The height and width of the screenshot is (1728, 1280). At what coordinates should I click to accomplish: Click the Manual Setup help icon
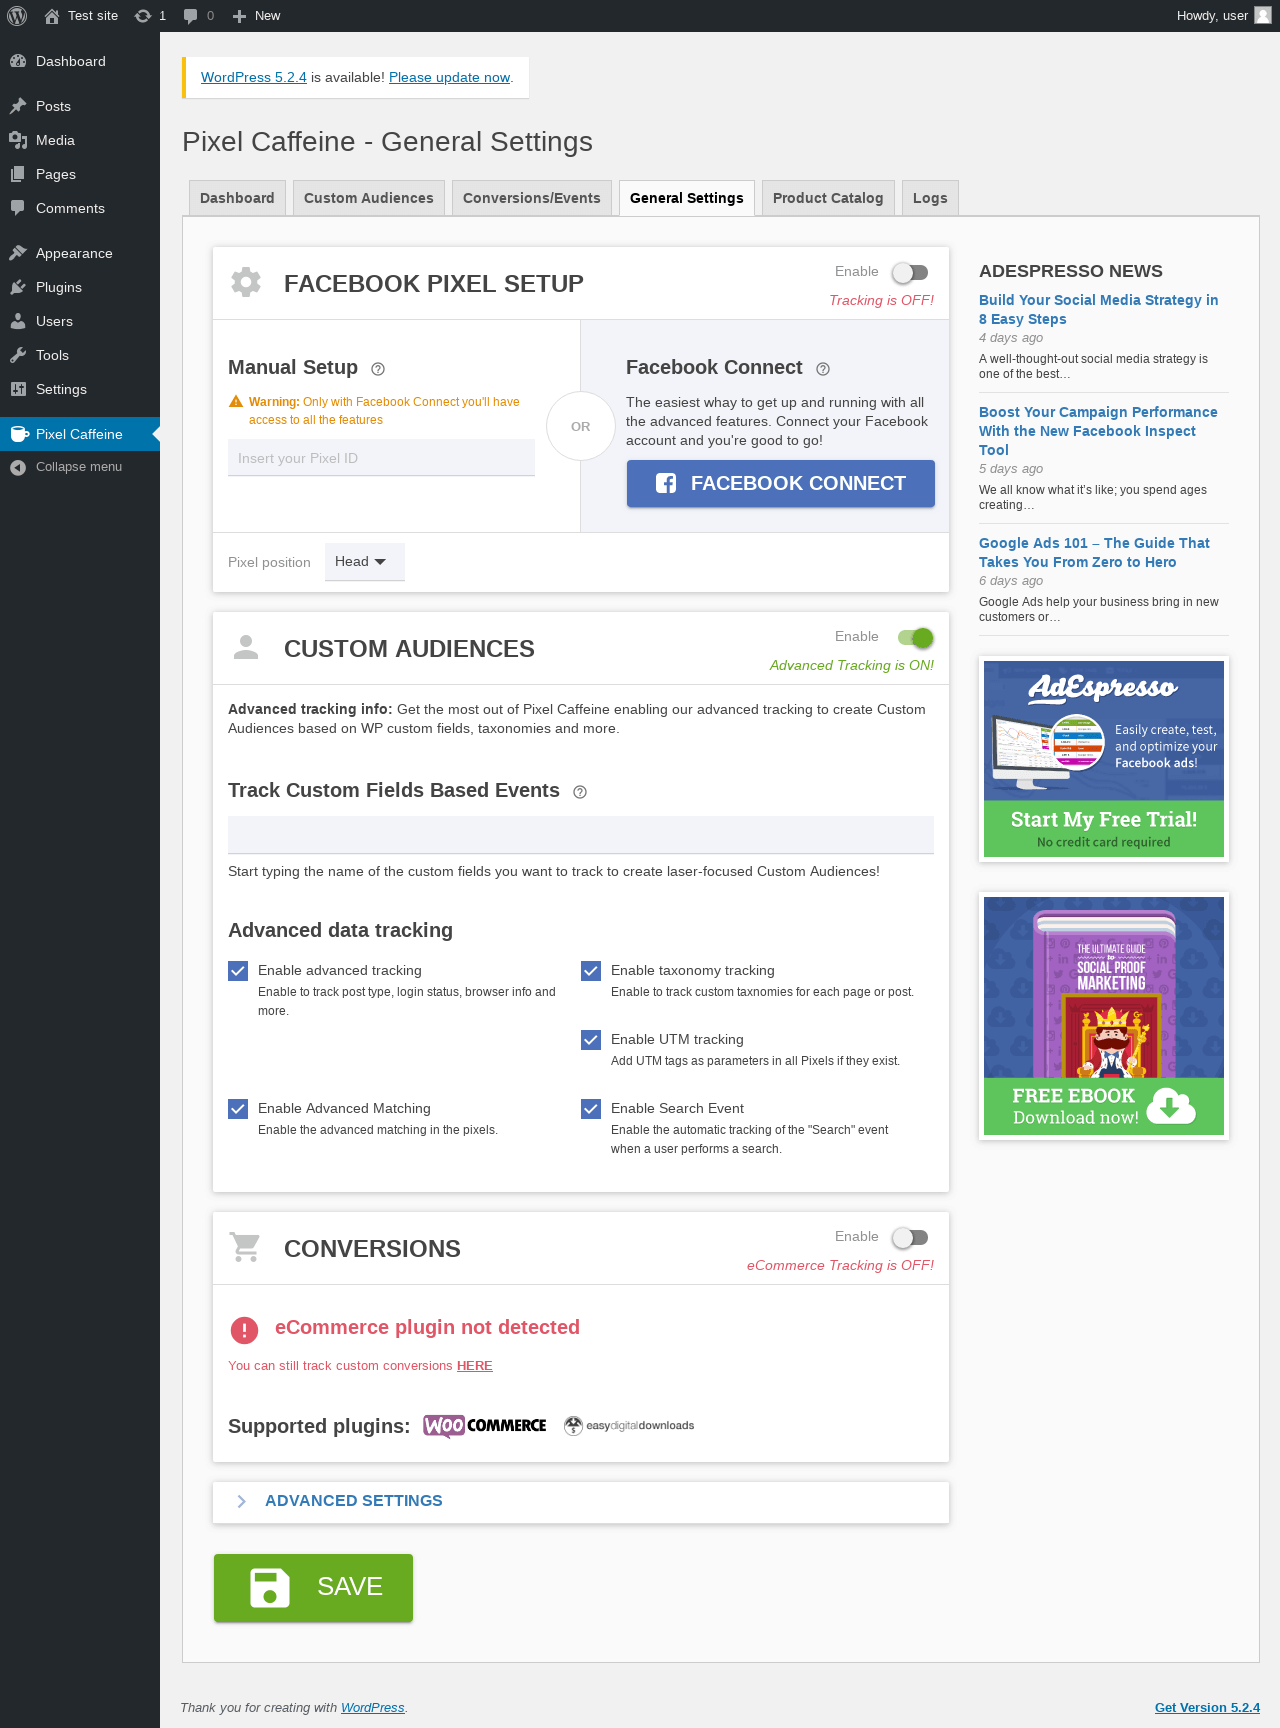coord(378,369)
